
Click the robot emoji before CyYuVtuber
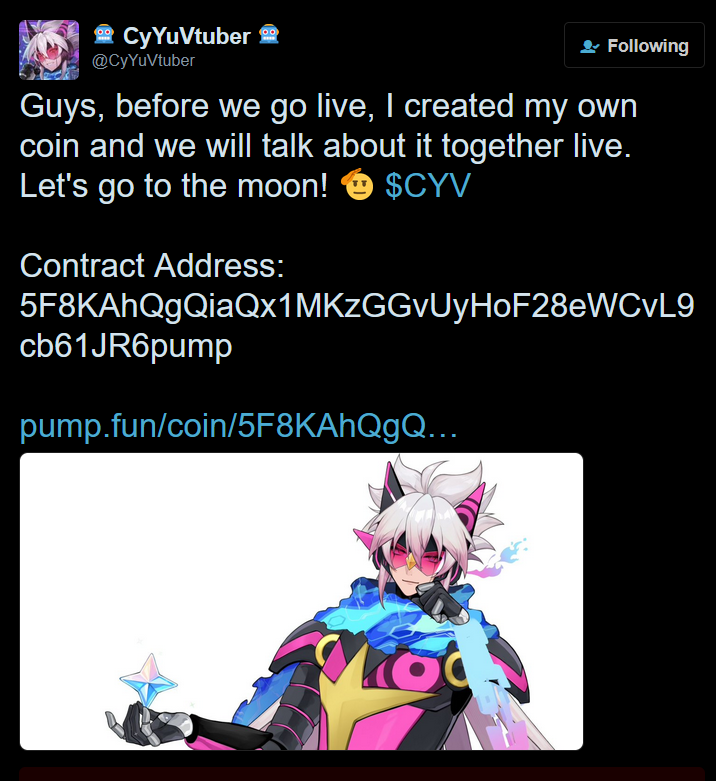104,35
